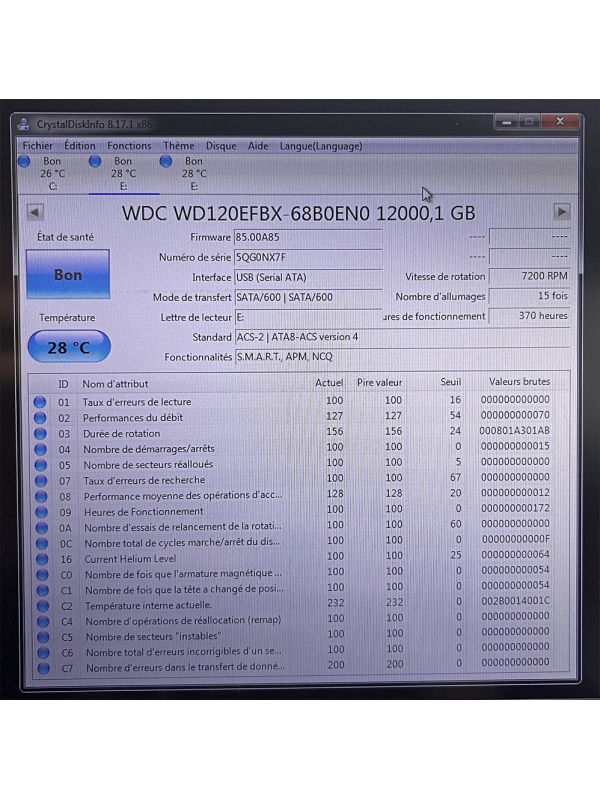Click the serial number field 5QG0NX7F
600x800 pixels.
308,257
